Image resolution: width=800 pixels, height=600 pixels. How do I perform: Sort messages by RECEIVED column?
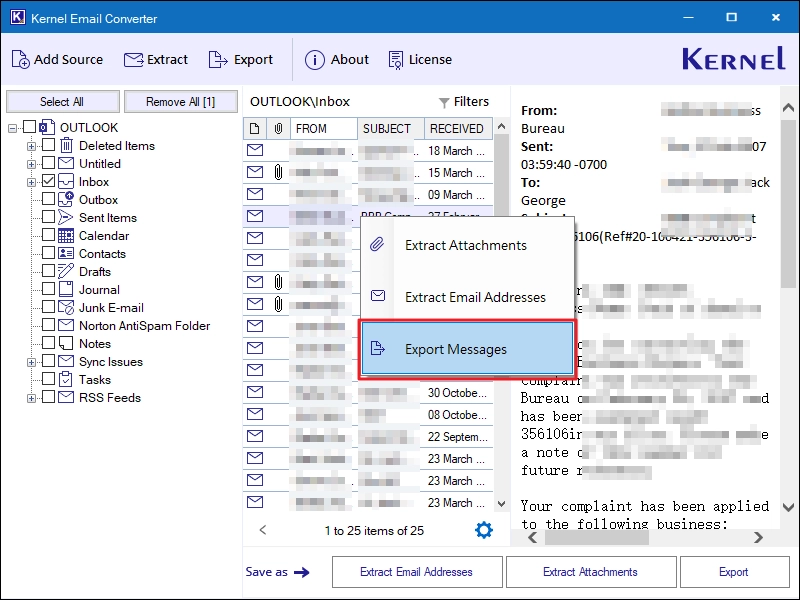458,129
